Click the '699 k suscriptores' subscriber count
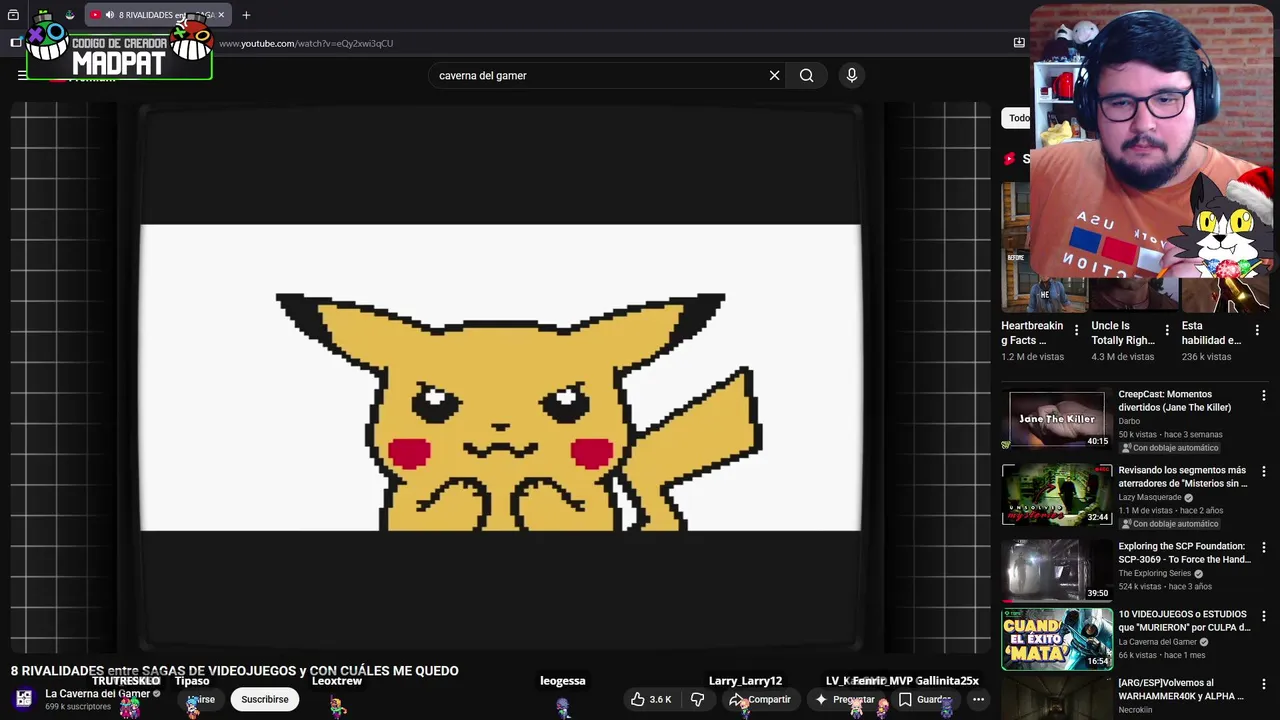 pos(78,707)
